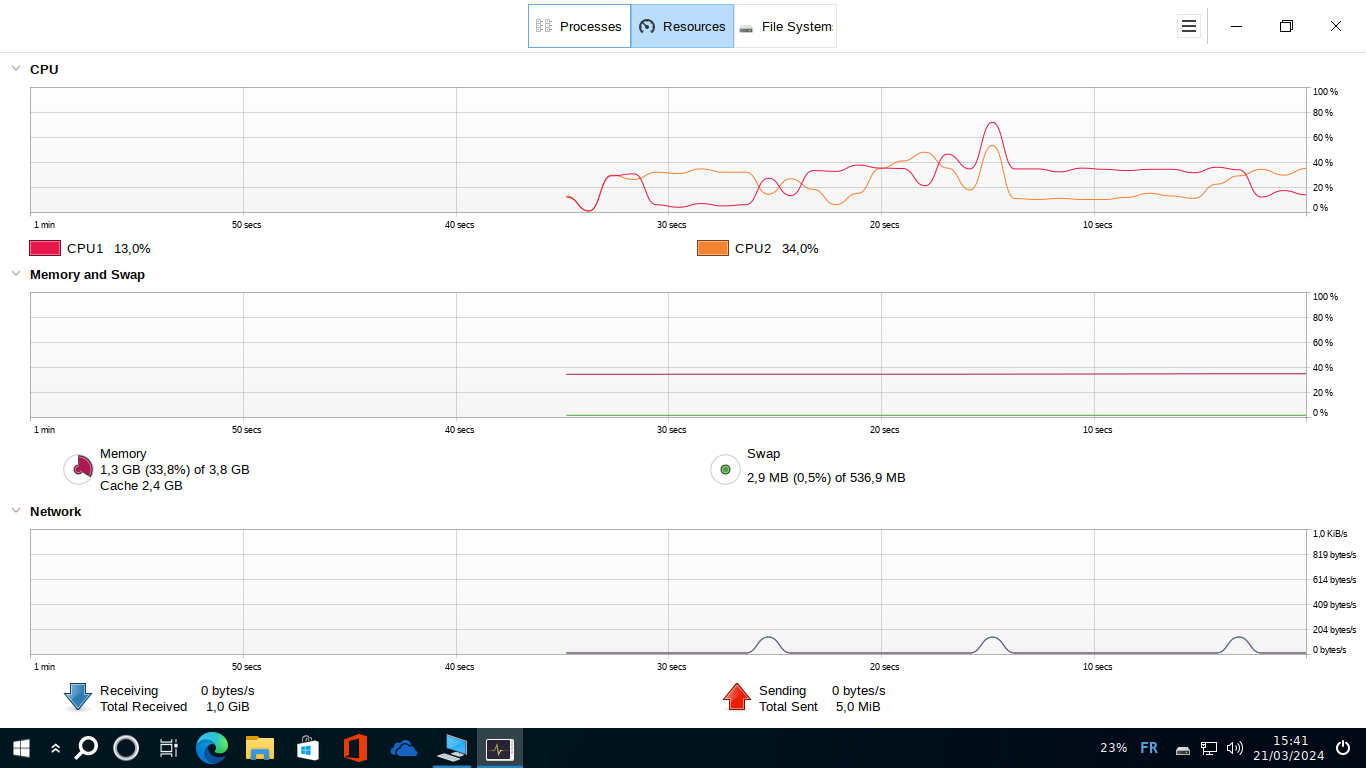This screenshot has width=1366, height=768.
Task: Change the CPU1 red color swatch
Action: pyautogui.click(x=45, y=248)
